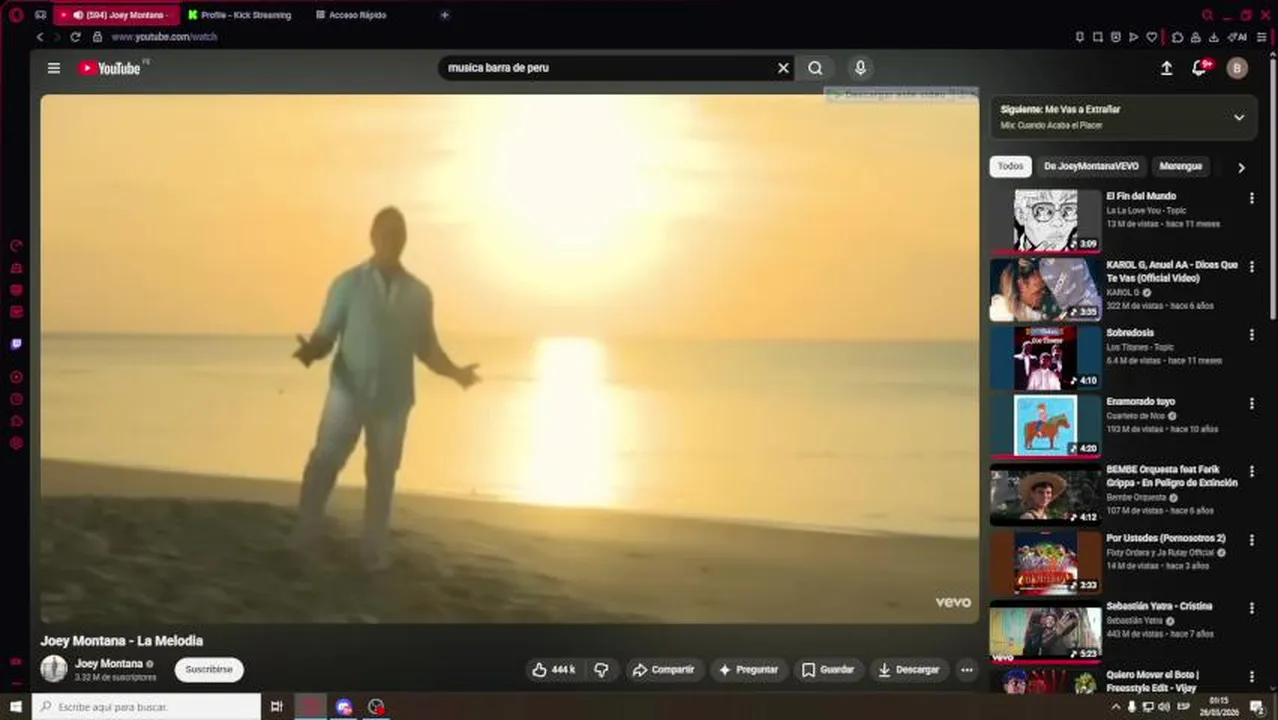Open the KAROL G Dices Que Te Vas thumbnail
The image size is (1278, 720).
pyautogui.click(x=1046, y=290)
